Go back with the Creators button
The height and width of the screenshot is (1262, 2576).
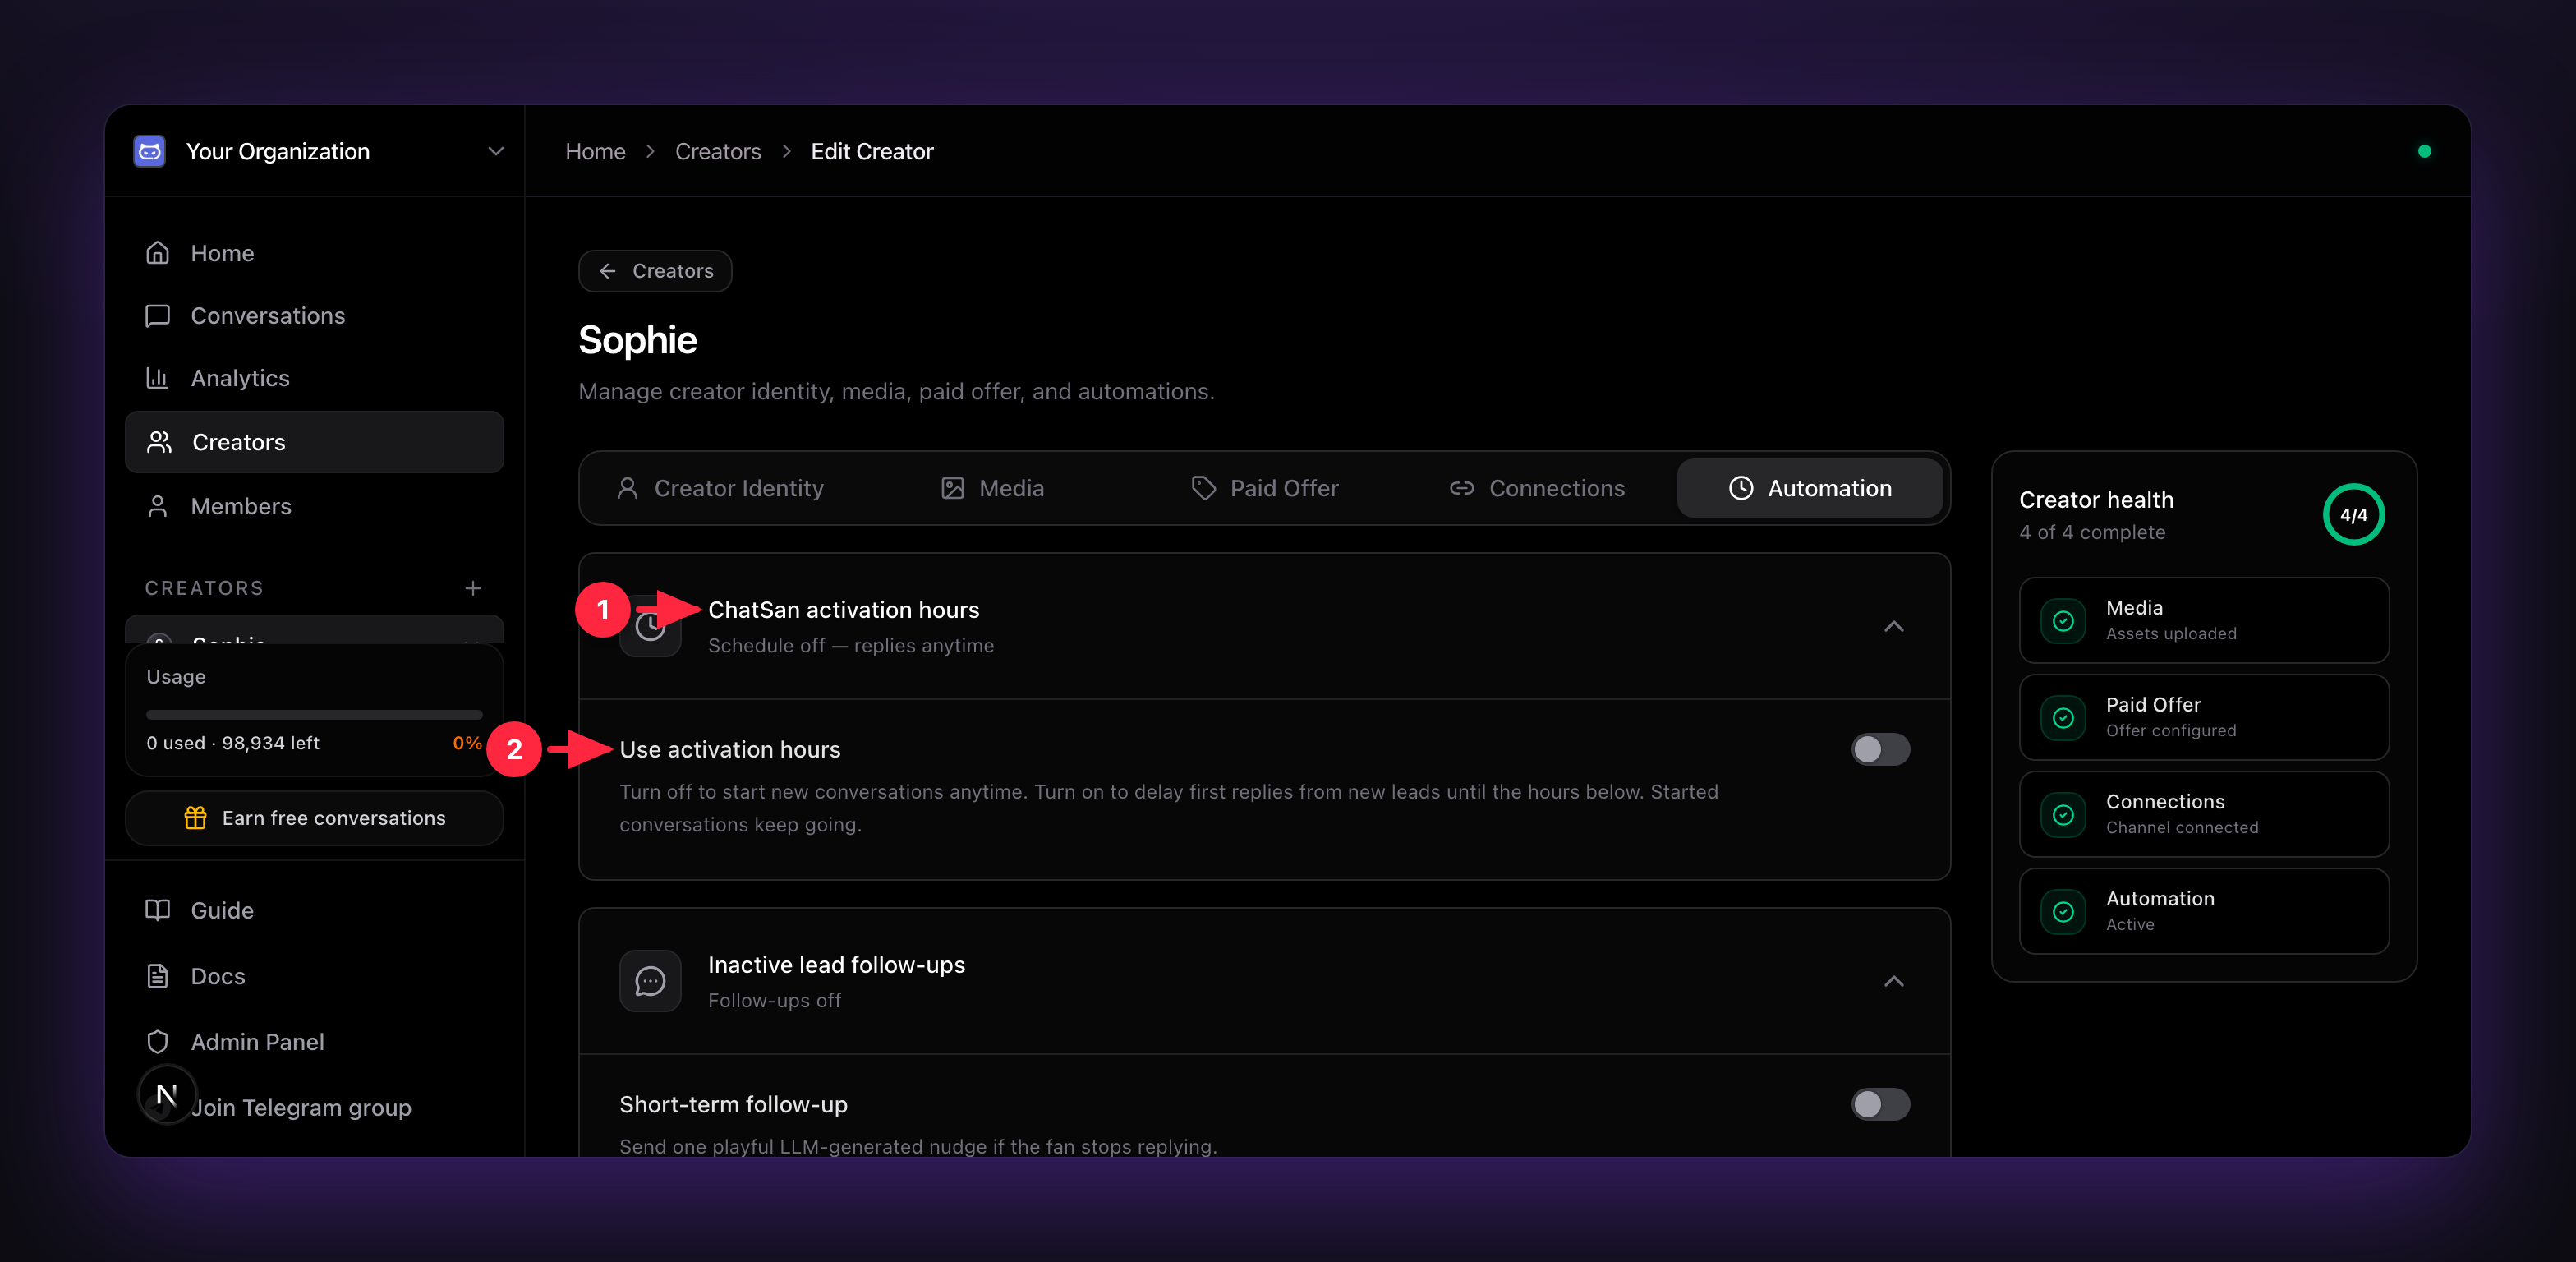click(655, 271)
